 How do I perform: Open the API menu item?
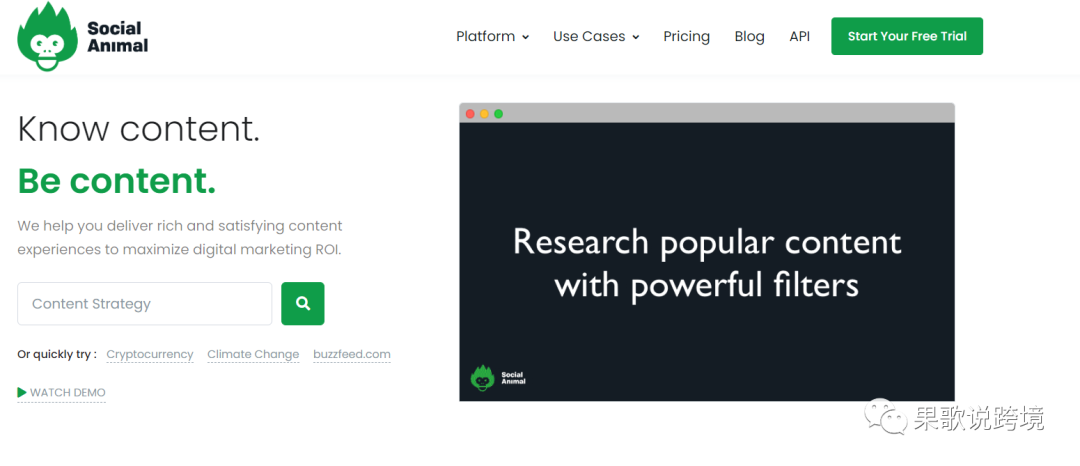pyautogui.click(x=800, y=36)
